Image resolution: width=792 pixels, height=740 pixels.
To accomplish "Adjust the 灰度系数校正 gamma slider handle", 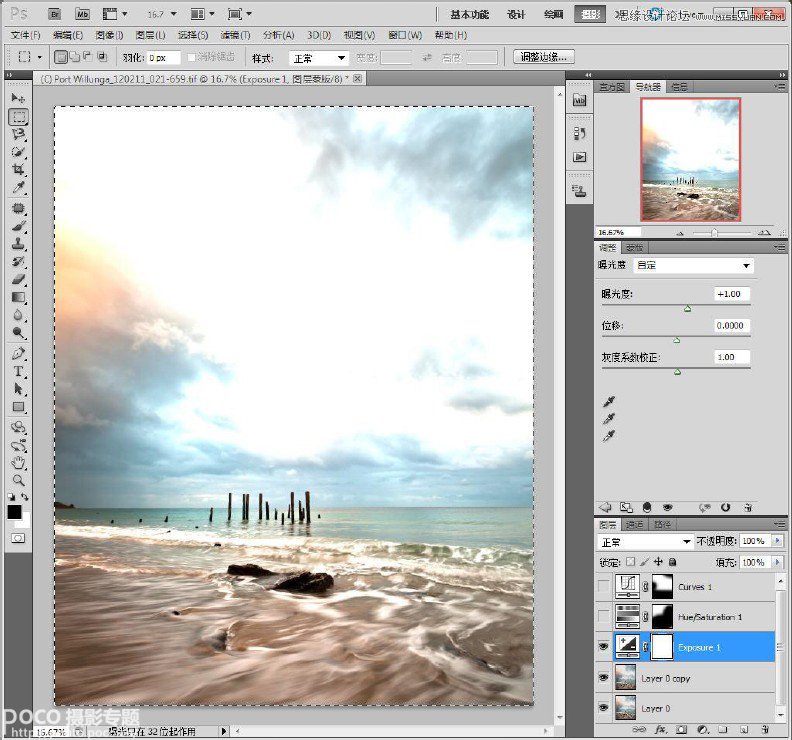I will coord(677,372).
